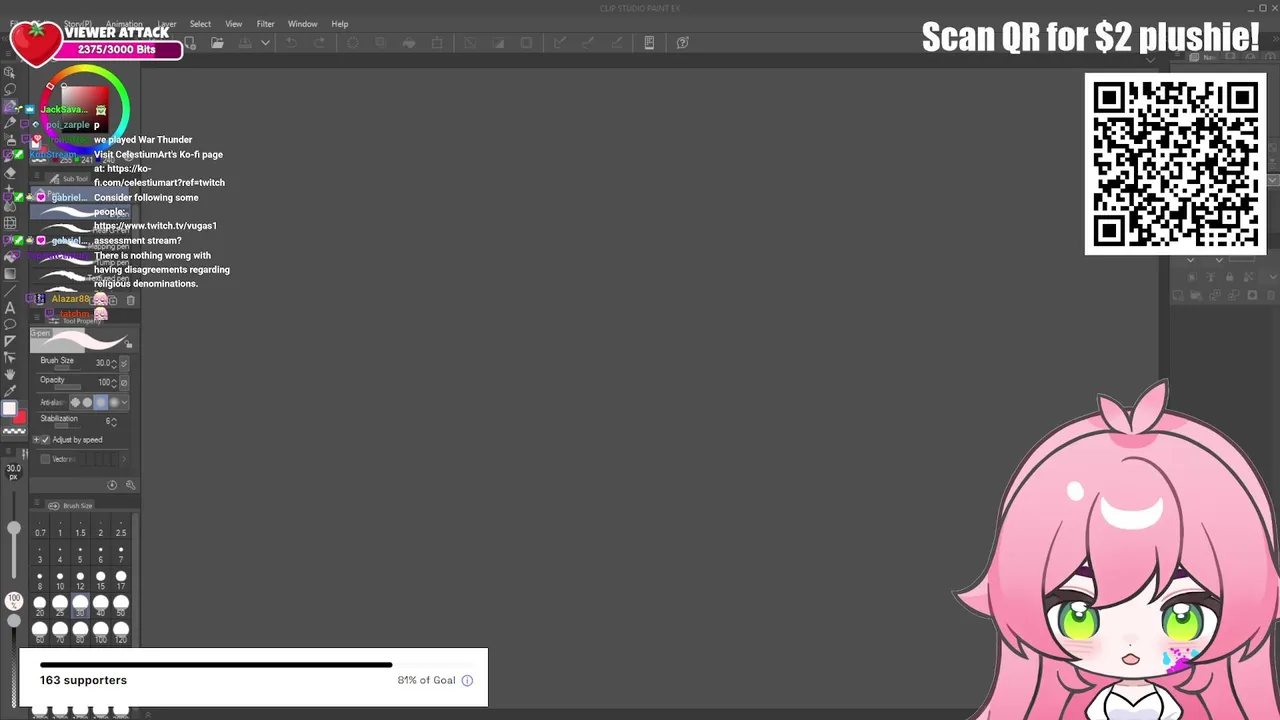The image size is (1280, 720).
Task: Click the QR code image
Action: (1175, 164)
